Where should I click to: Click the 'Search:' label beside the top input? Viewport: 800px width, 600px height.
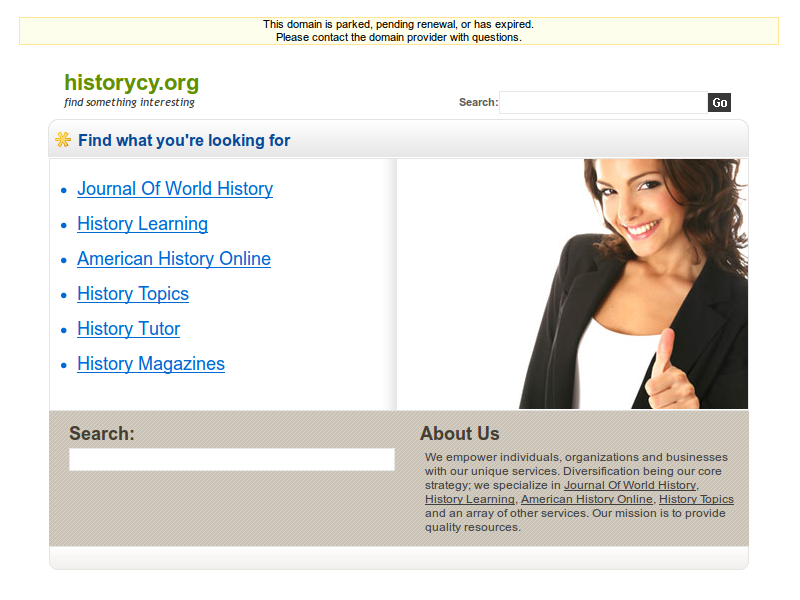click(478, 102)
